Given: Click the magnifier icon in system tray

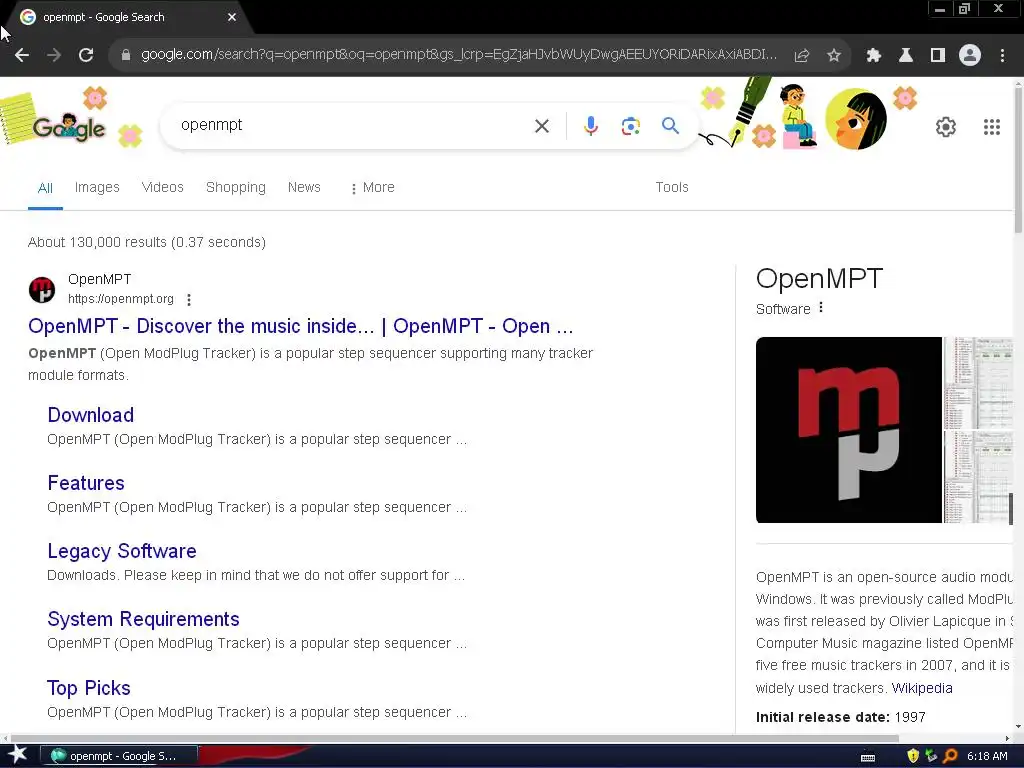Looking at the screenshot, I should pyautogui.click(x=950, y=756).
